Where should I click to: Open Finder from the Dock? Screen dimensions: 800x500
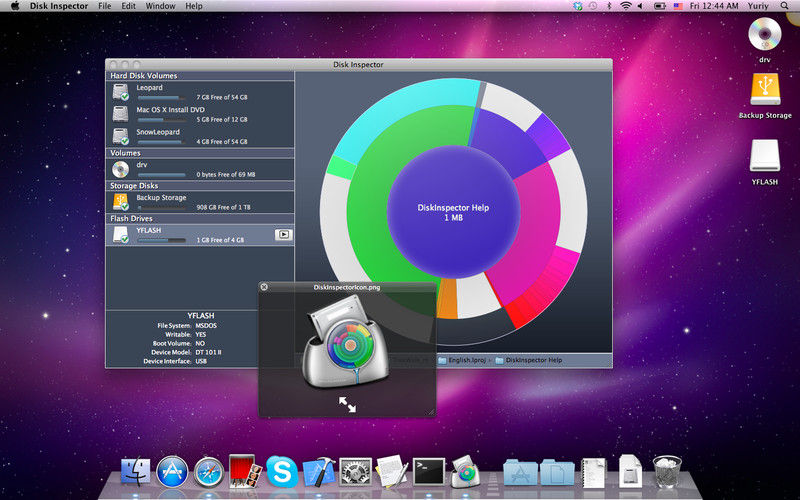[135, 471]
